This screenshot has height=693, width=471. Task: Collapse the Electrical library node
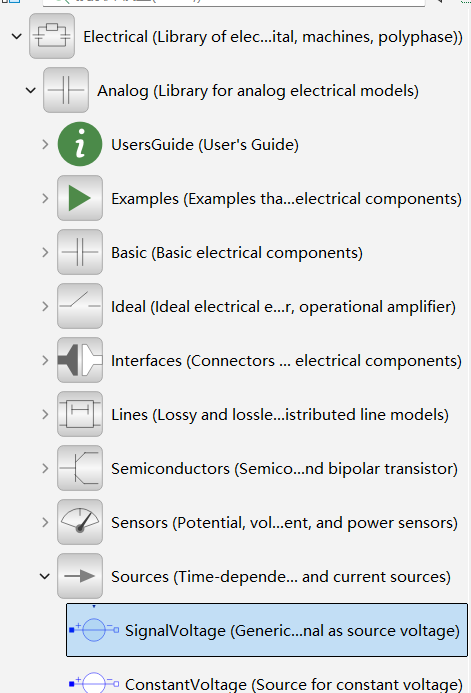pos(17,36)
